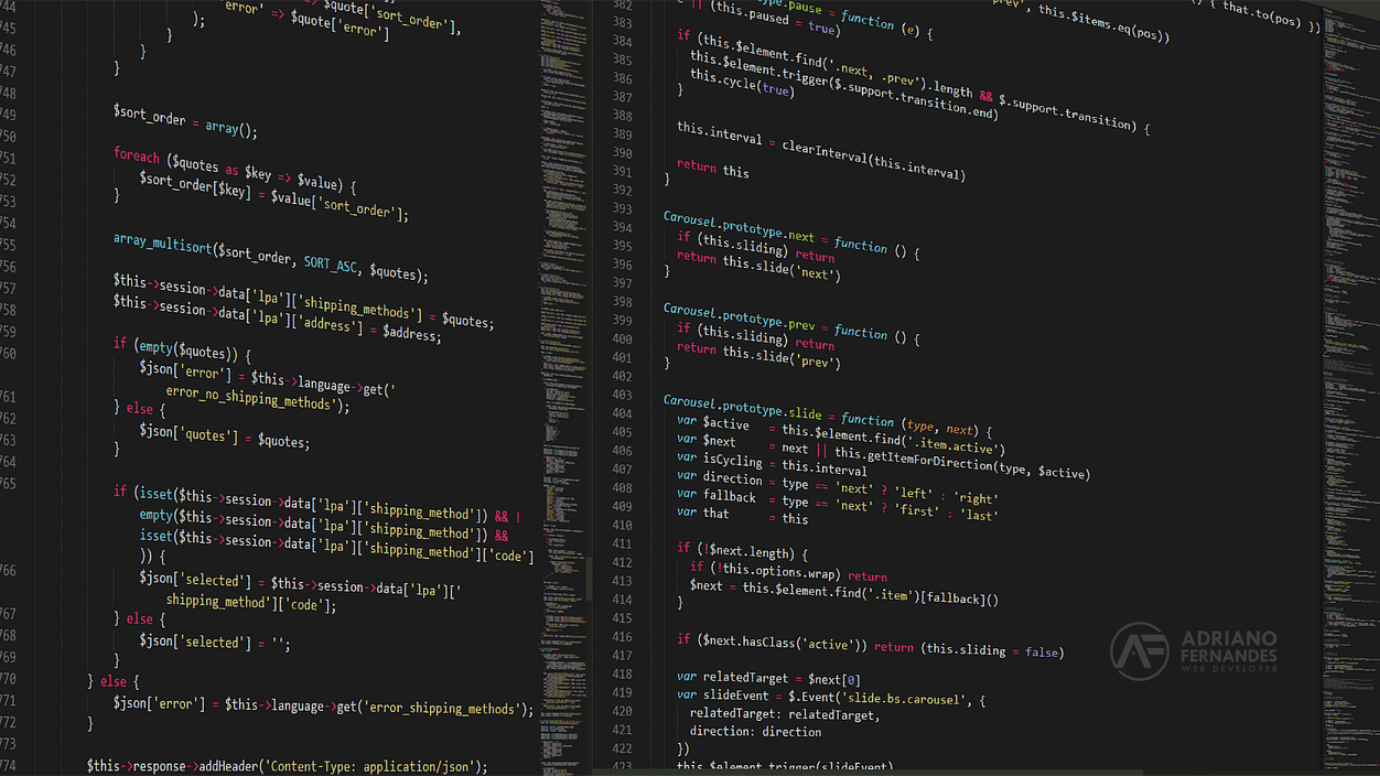This screenshot has width=1380, height=776.
Task: Click the '$.support.transition.end' trigger line
Action: (845, 86)
